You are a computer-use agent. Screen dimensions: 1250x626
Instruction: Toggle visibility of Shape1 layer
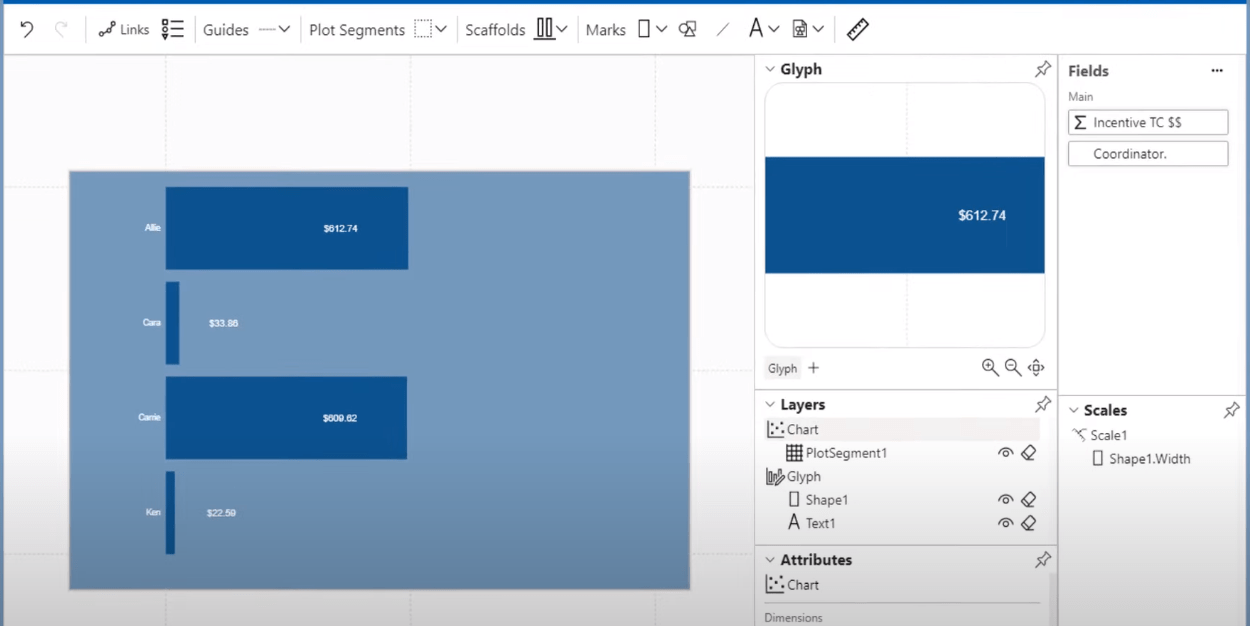click(1005, 500)
